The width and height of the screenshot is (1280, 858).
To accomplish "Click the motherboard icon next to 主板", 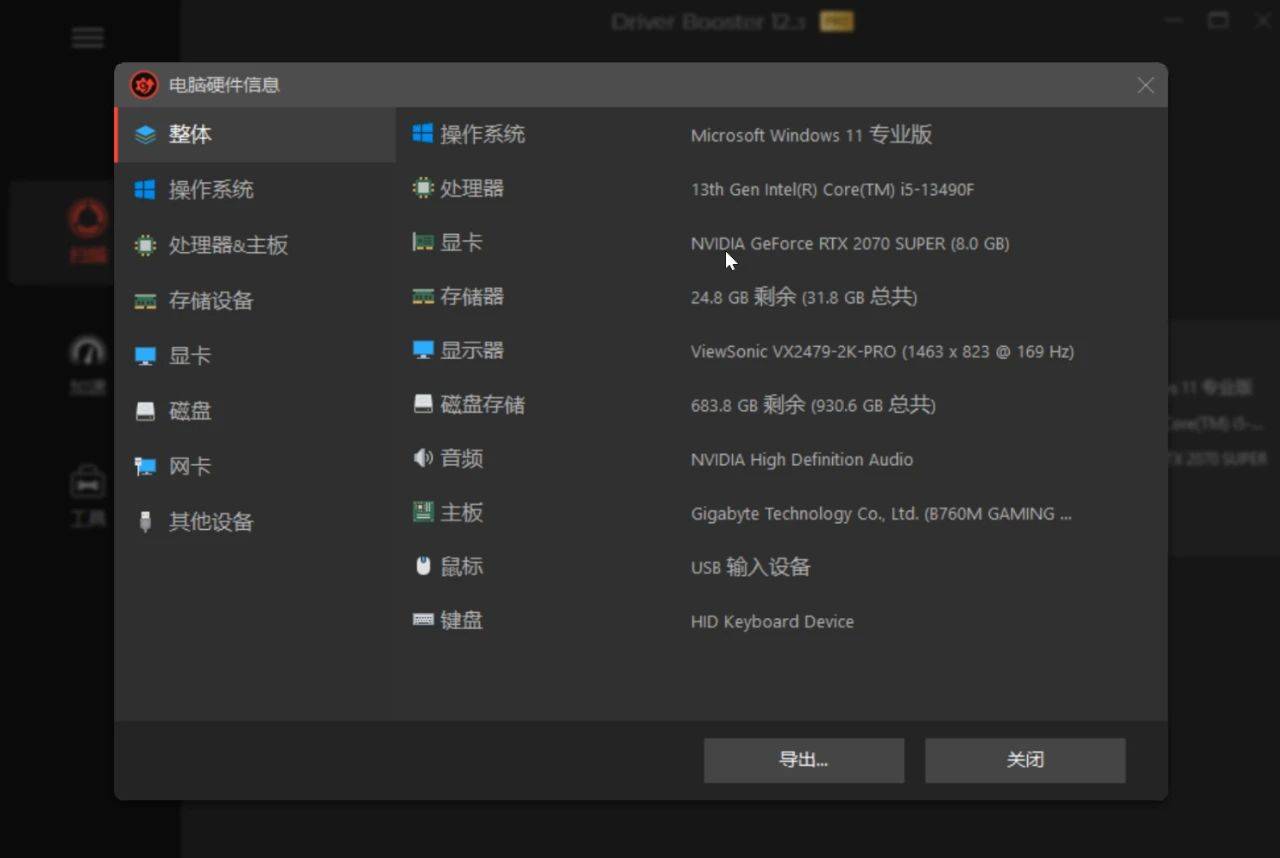I will pos(423,512).
